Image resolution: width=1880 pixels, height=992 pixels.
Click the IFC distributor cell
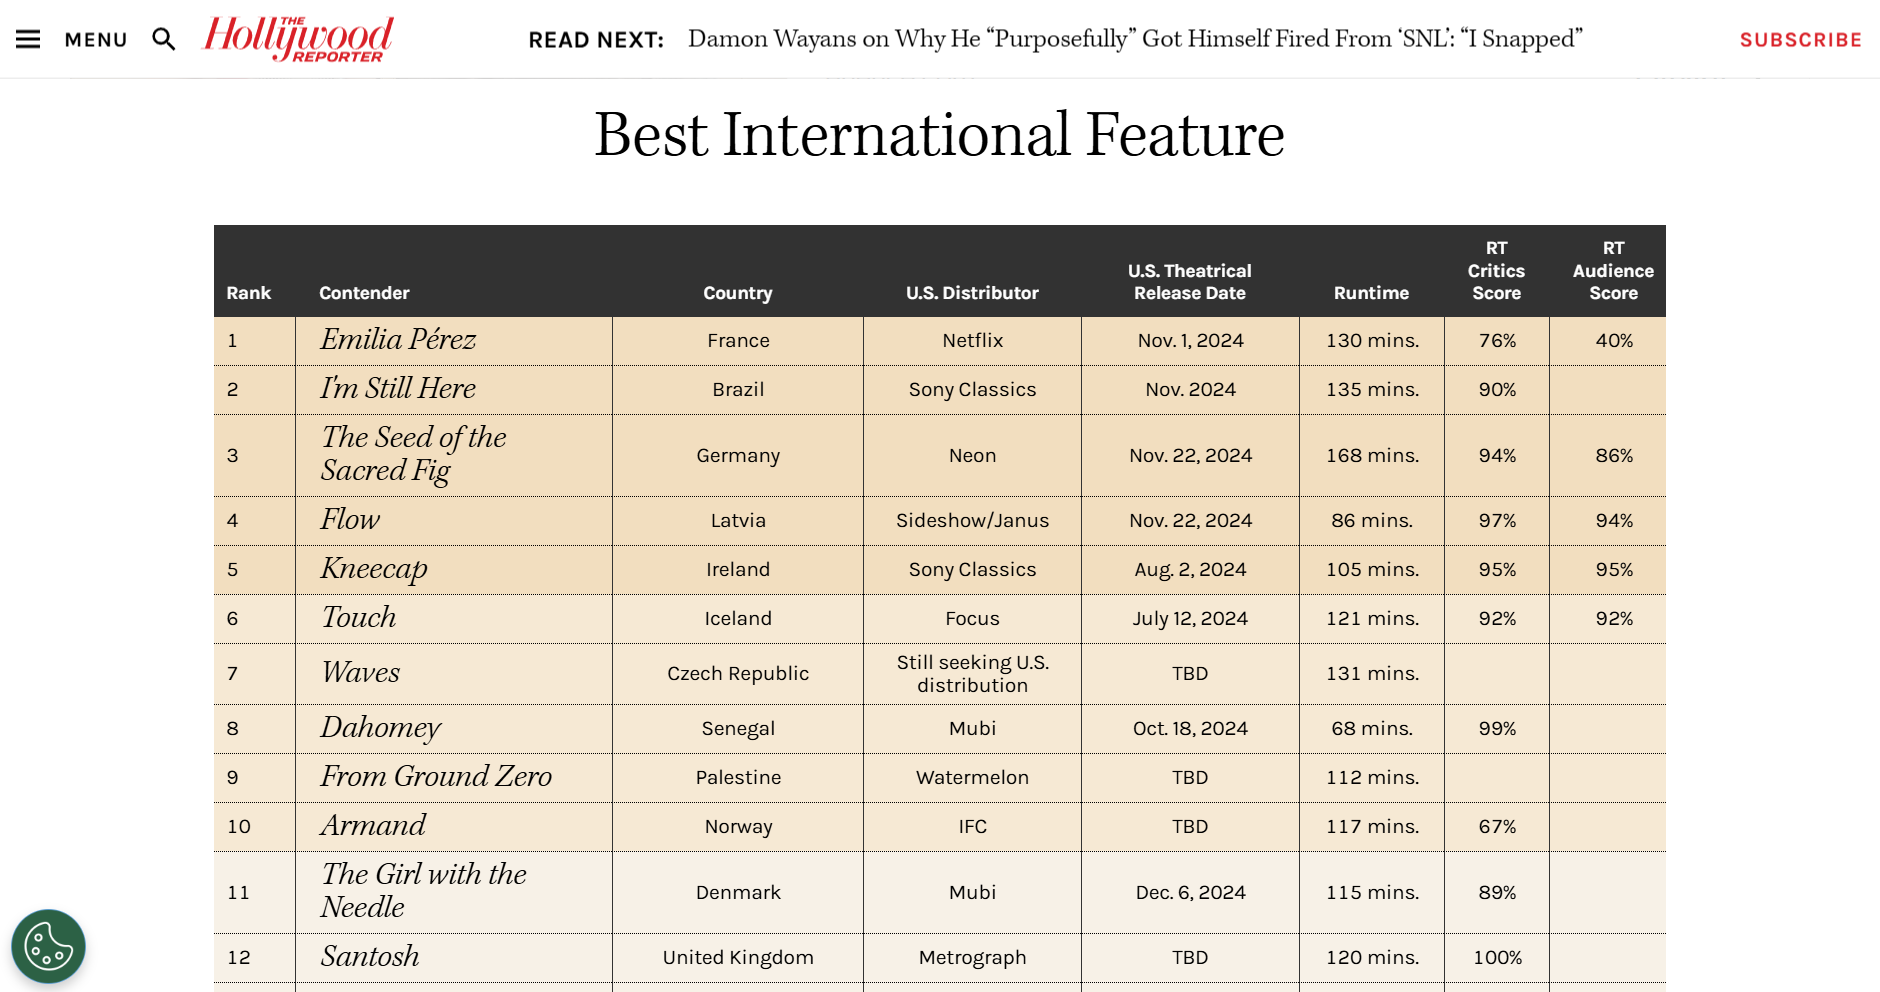pyautogui.click(x=972, y=827)
